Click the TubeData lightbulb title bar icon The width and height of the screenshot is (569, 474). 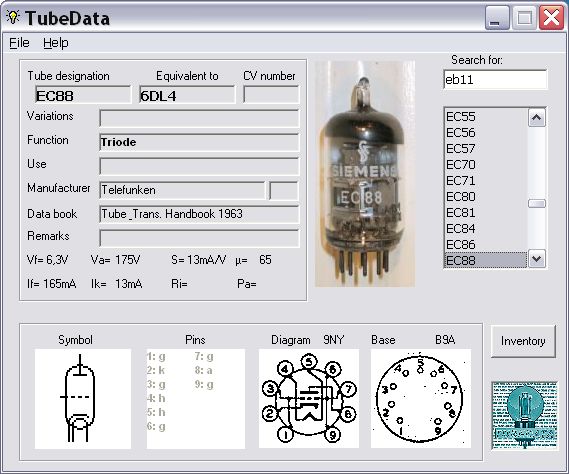[x=13, y=17]
